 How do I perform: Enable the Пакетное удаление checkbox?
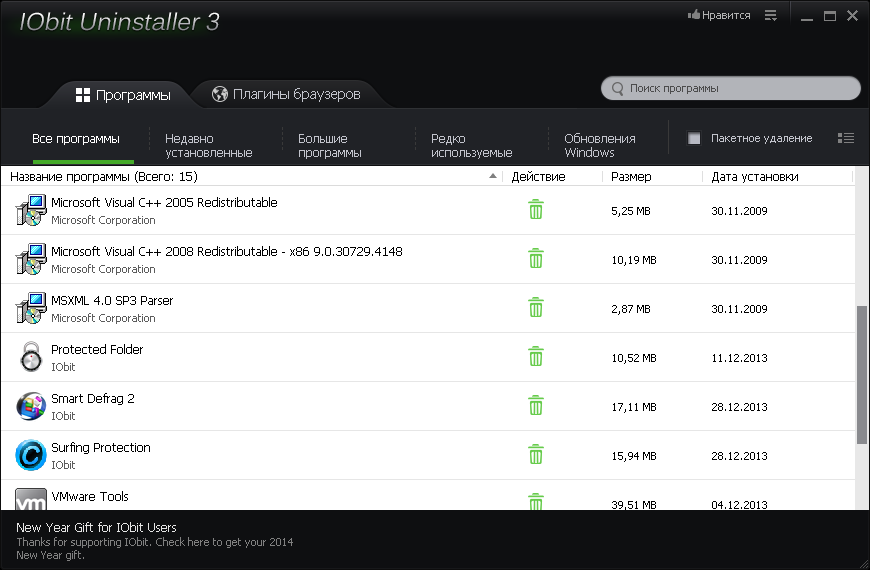(694, 138)
